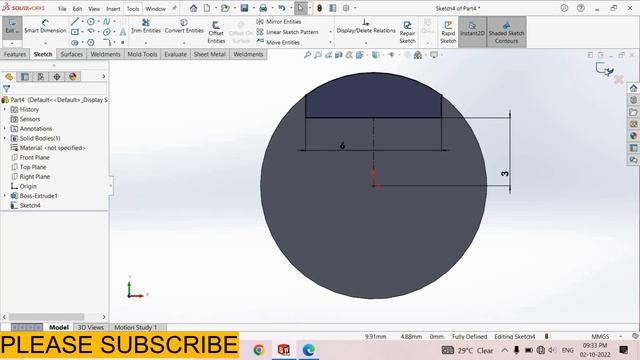The height and width of the screenshot is (360, 640).
Task: Open the Smart Dimension dropdown arrow
Action: pyautogui.click(x=45, y=42)
